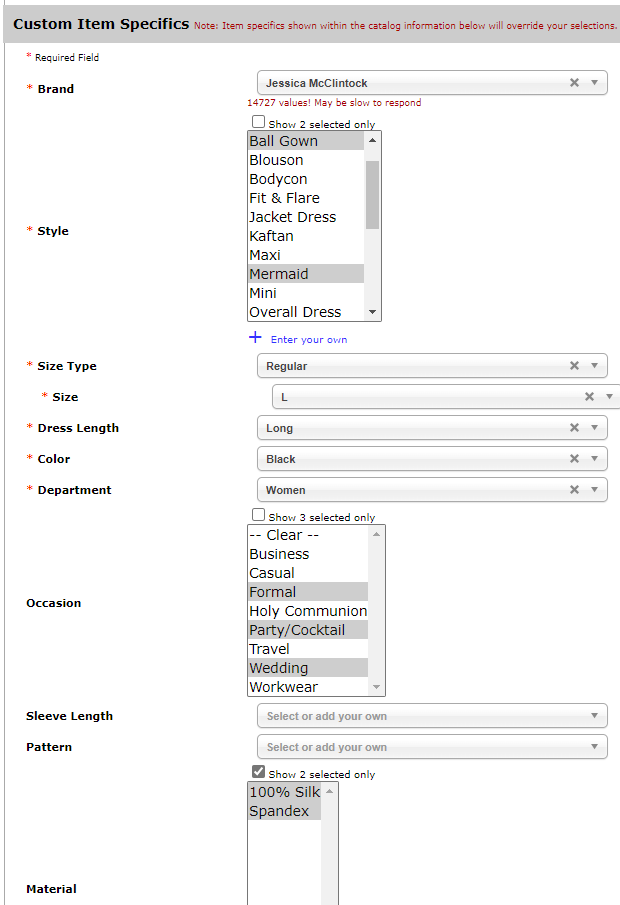Image resolution: width=620 pixels, height=905 pixels.
Task: Clear the Color Black selection
Action: (574, 459)
